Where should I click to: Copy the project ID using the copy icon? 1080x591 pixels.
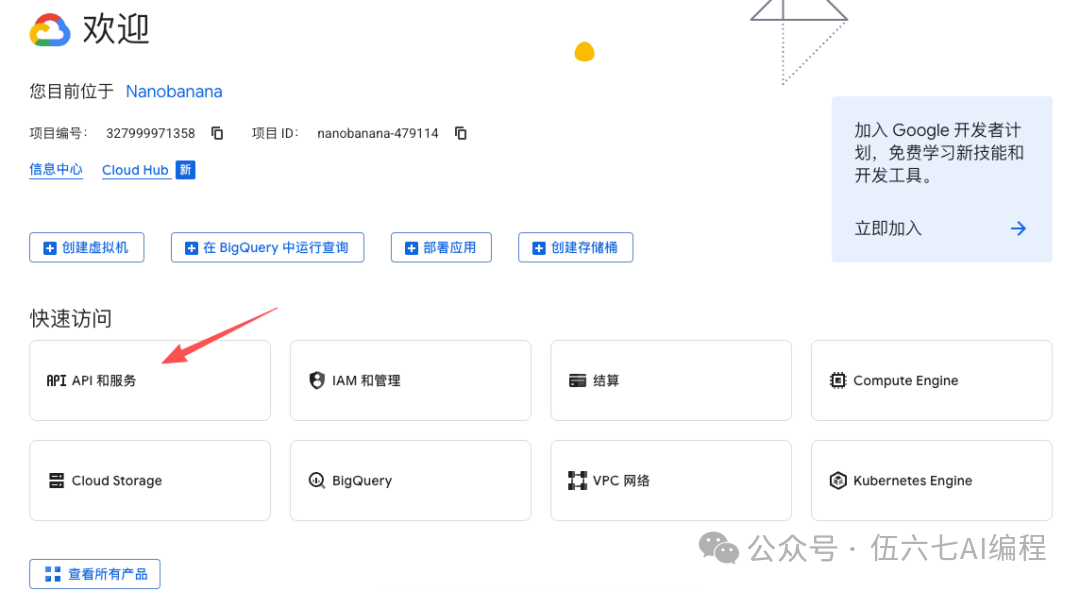(460, 132)
